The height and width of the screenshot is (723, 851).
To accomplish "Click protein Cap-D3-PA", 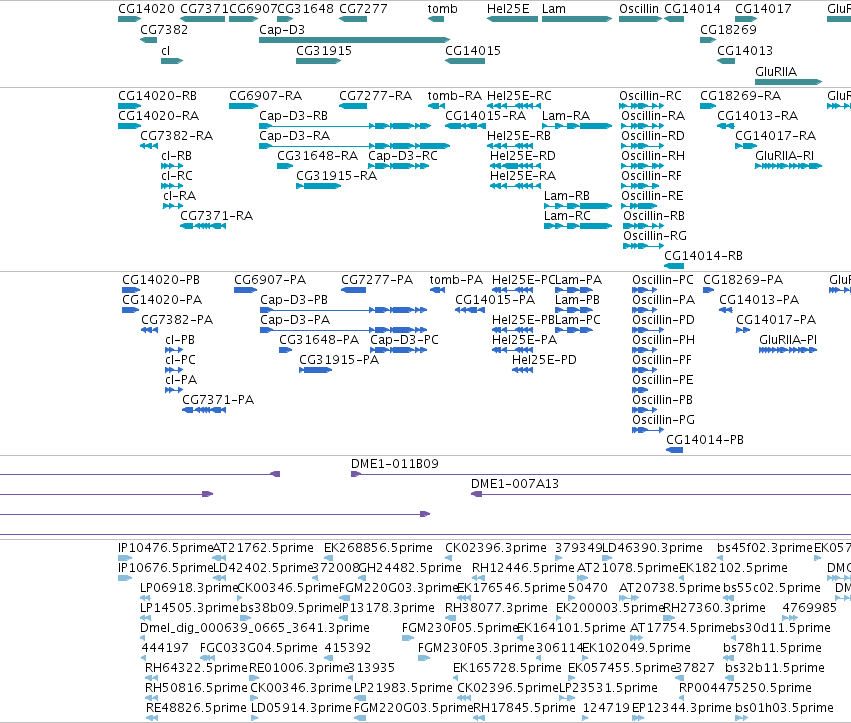I will pyautogui.click(x=344, y=330).
